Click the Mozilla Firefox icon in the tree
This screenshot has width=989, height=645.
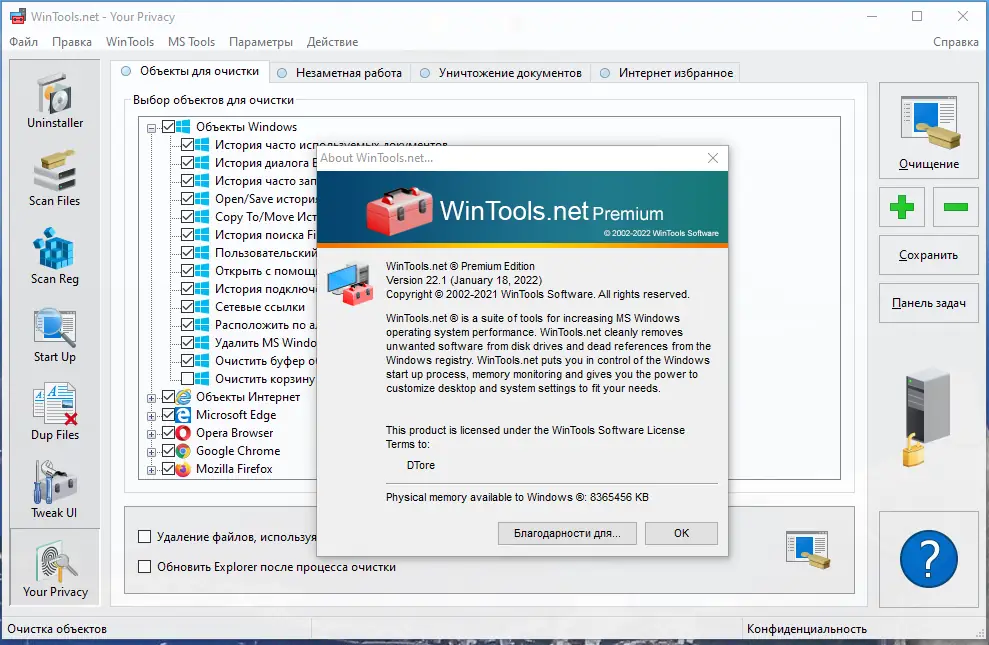coord(183,469)
